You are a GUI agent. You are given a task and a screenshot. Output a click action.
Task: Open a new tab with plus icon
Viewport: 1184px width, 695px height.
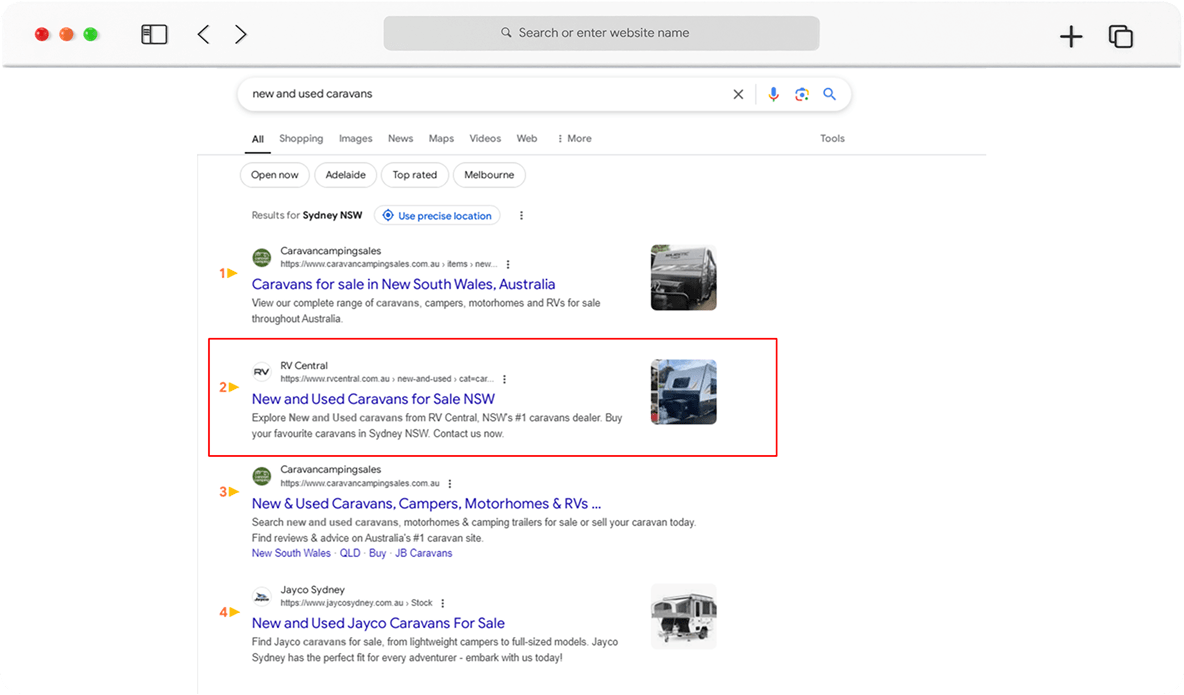coord(1071,36)
